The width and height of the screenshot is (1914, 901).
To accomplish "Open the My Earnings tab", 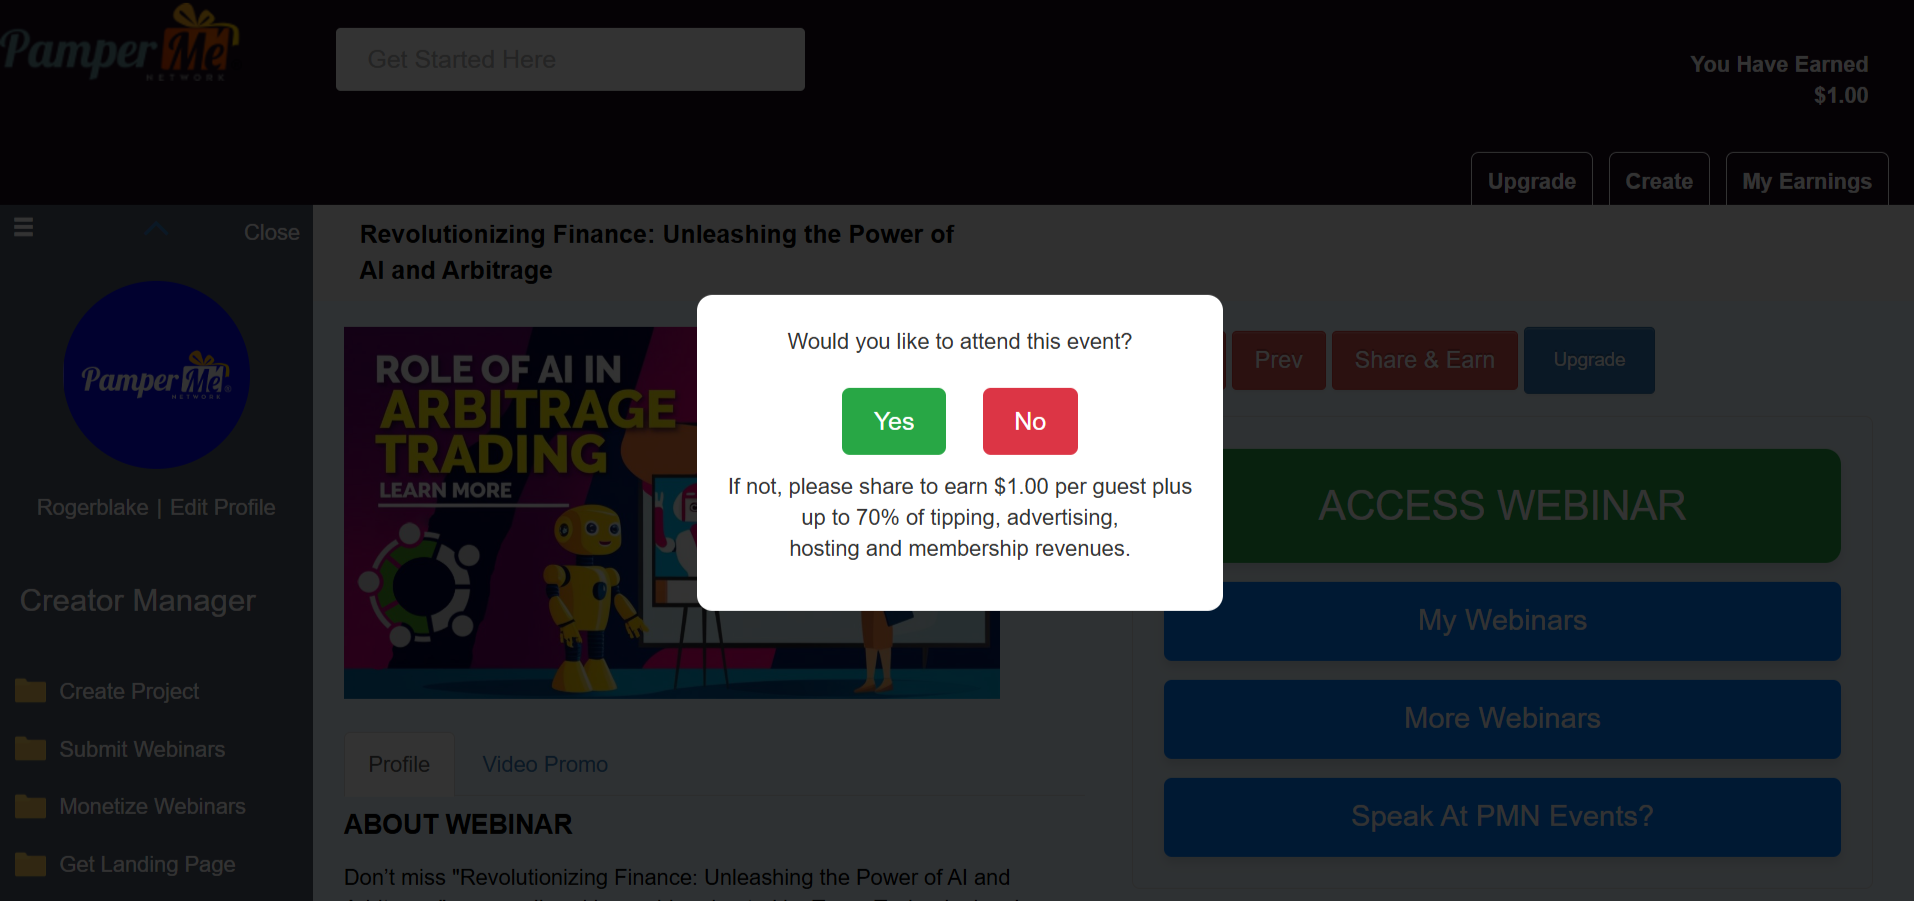I will click(1807, 180).
